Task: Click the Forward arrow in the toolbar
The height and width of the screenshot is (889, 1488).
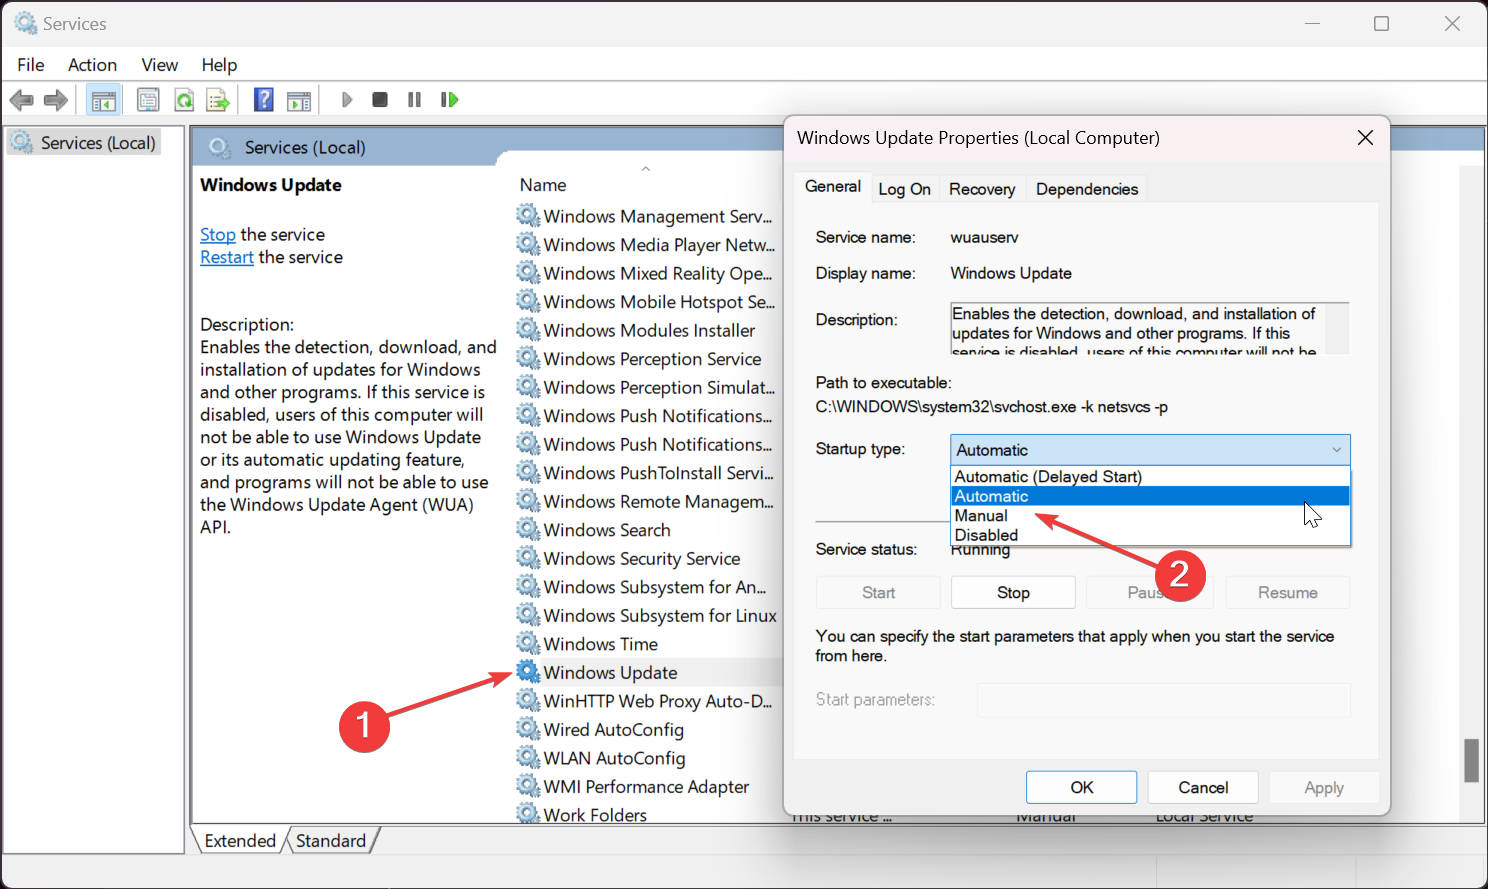Action: (56, 100)
